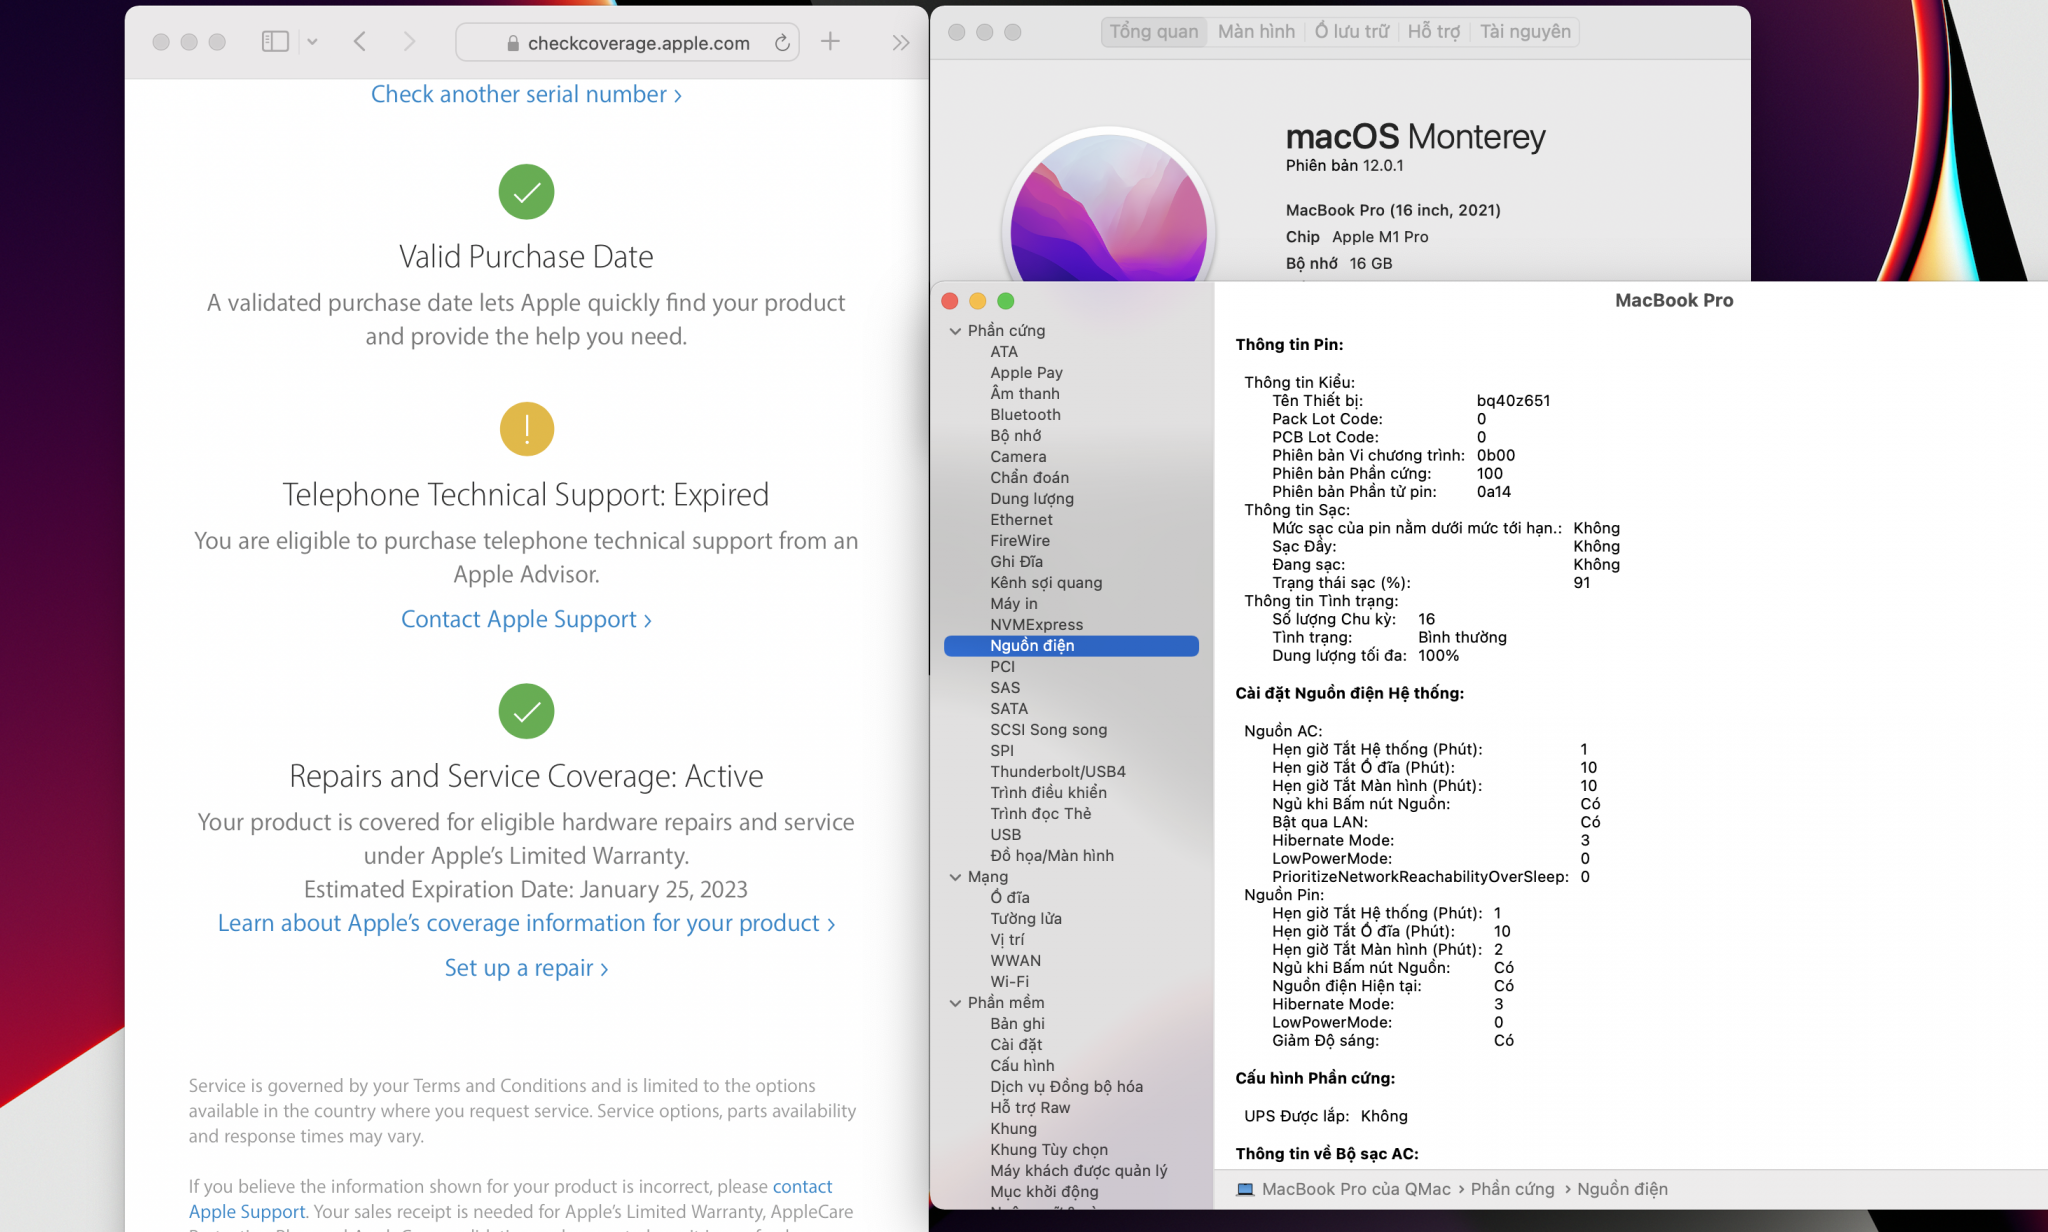Viewport: 2048px width, 1232px height.
Task: Click the laptop icon in path bar
Action: coord(1245,1189)
